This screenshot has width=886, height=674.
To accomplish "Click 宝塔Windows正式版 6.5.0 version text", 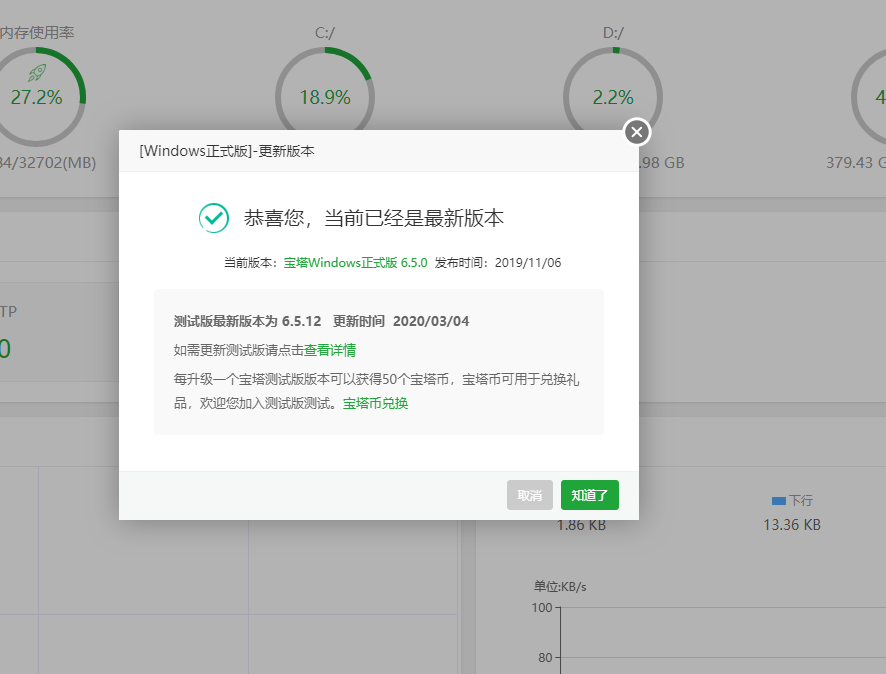I will (x=355, y=263).
